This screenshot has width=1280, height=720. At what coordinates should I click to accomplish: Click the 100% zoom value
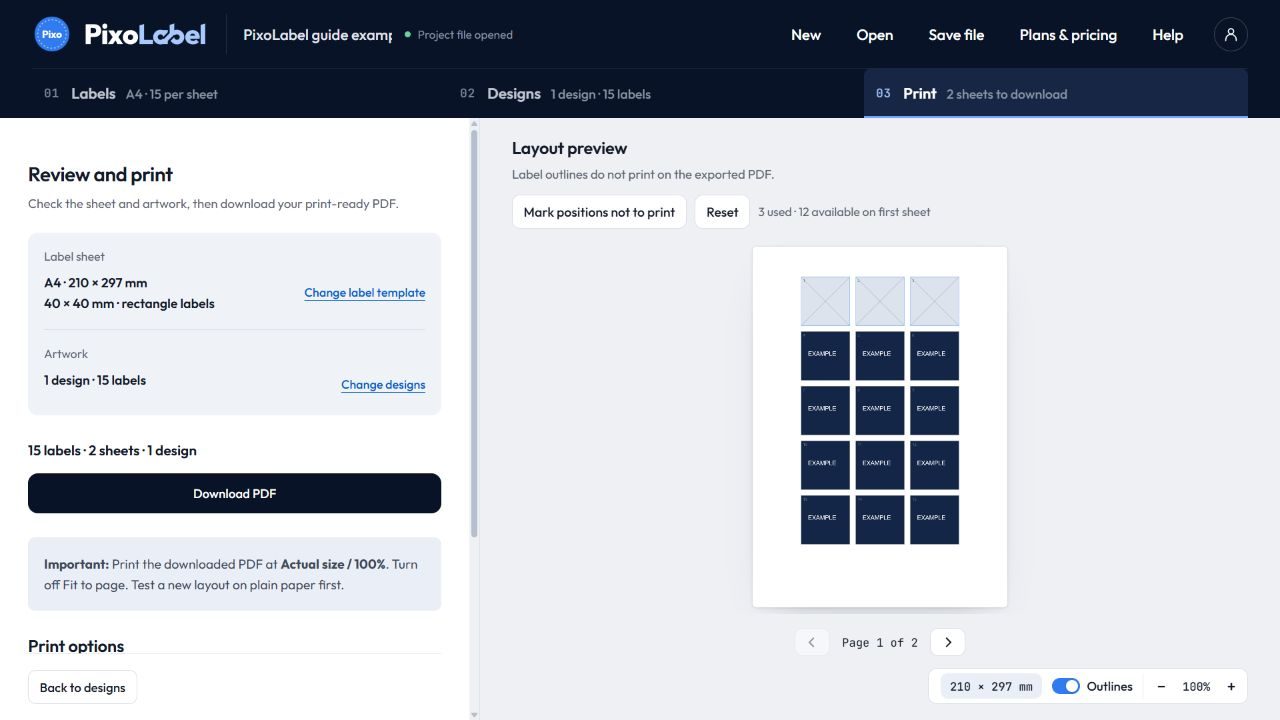click(1196, 687)
